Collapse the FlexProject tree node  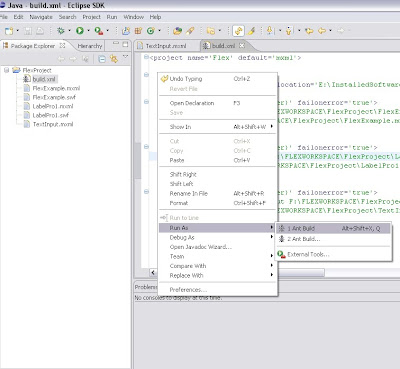coord(6,70)
